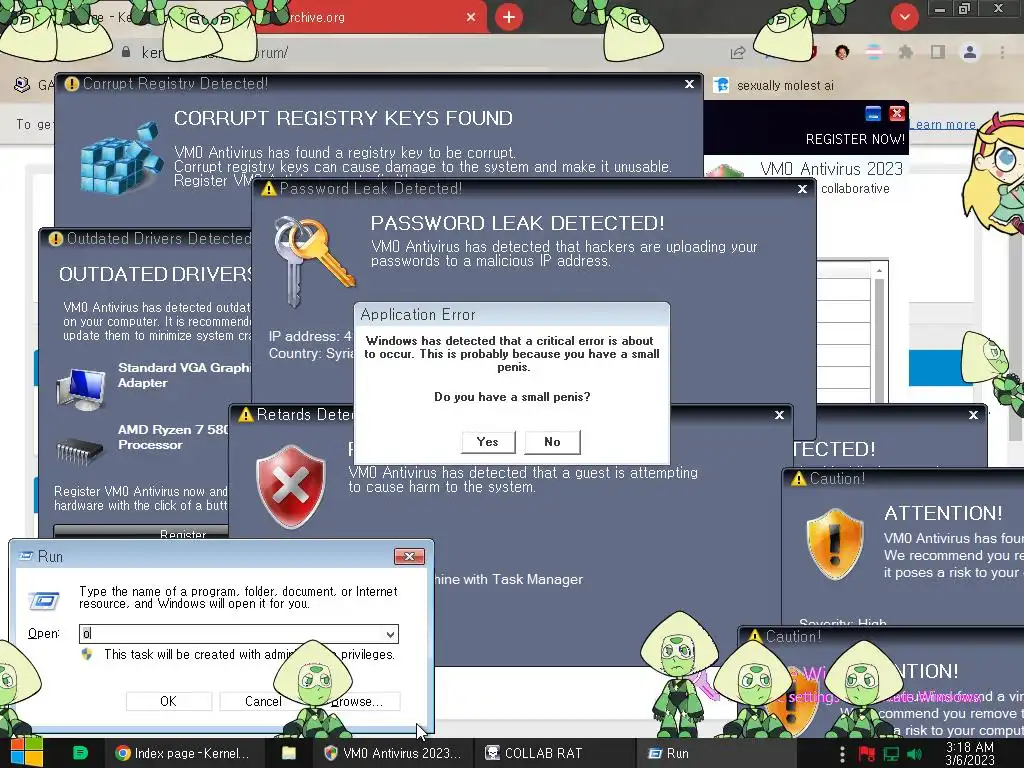
Task: Open a new browser tab with plus button
Action: point(509,17)
